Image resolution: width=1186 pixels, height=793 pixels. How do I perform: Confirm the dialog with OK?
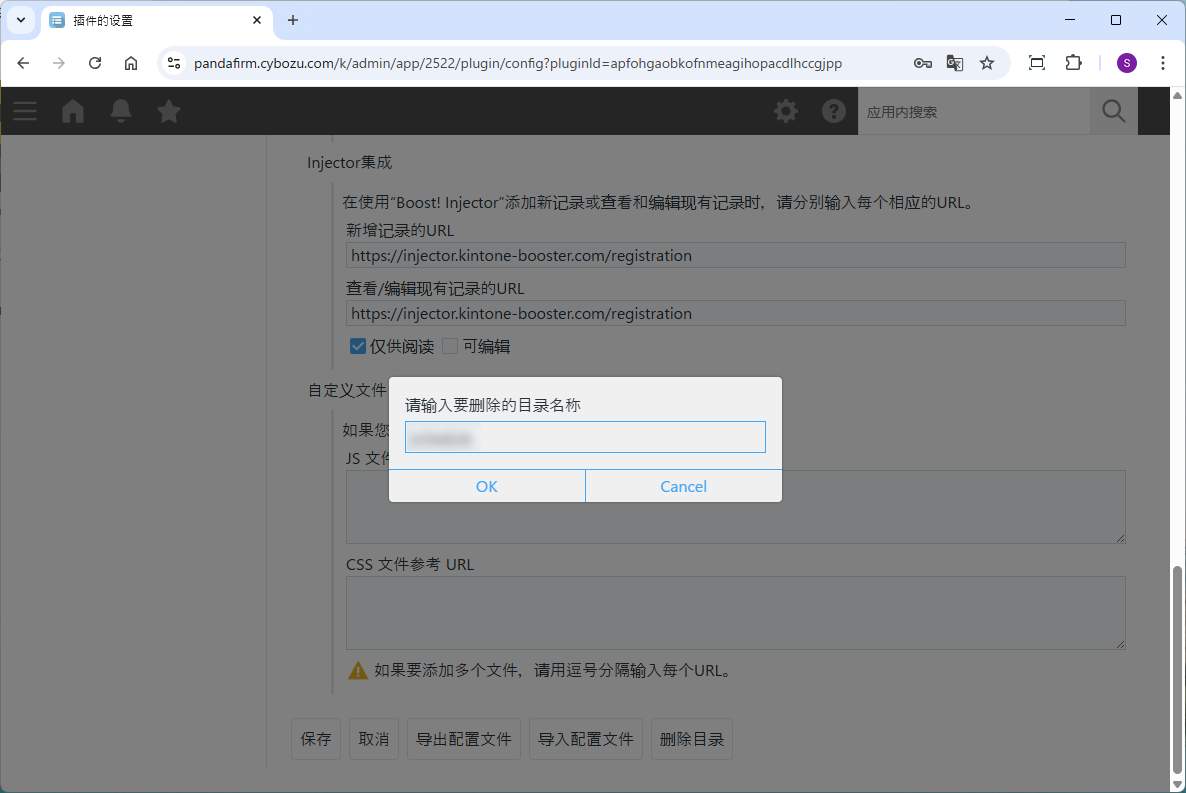(x=487, y=486)
